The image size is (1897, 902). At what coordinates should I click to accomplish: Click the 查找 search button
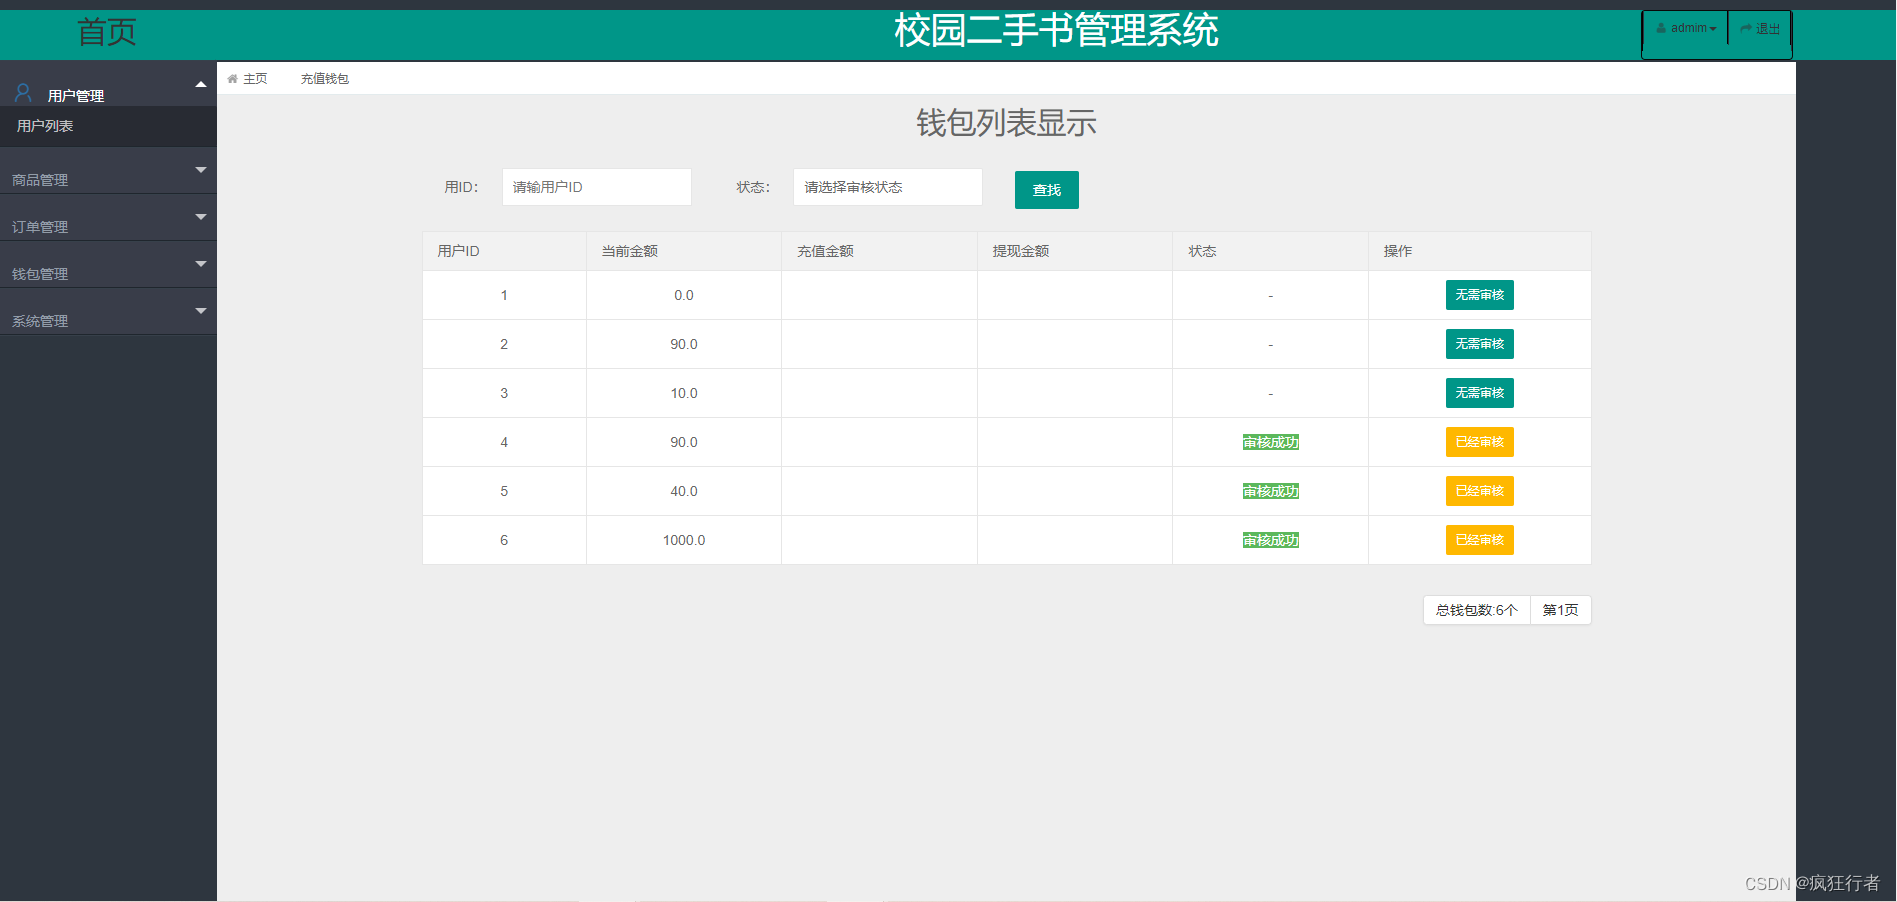[1047, 190]
